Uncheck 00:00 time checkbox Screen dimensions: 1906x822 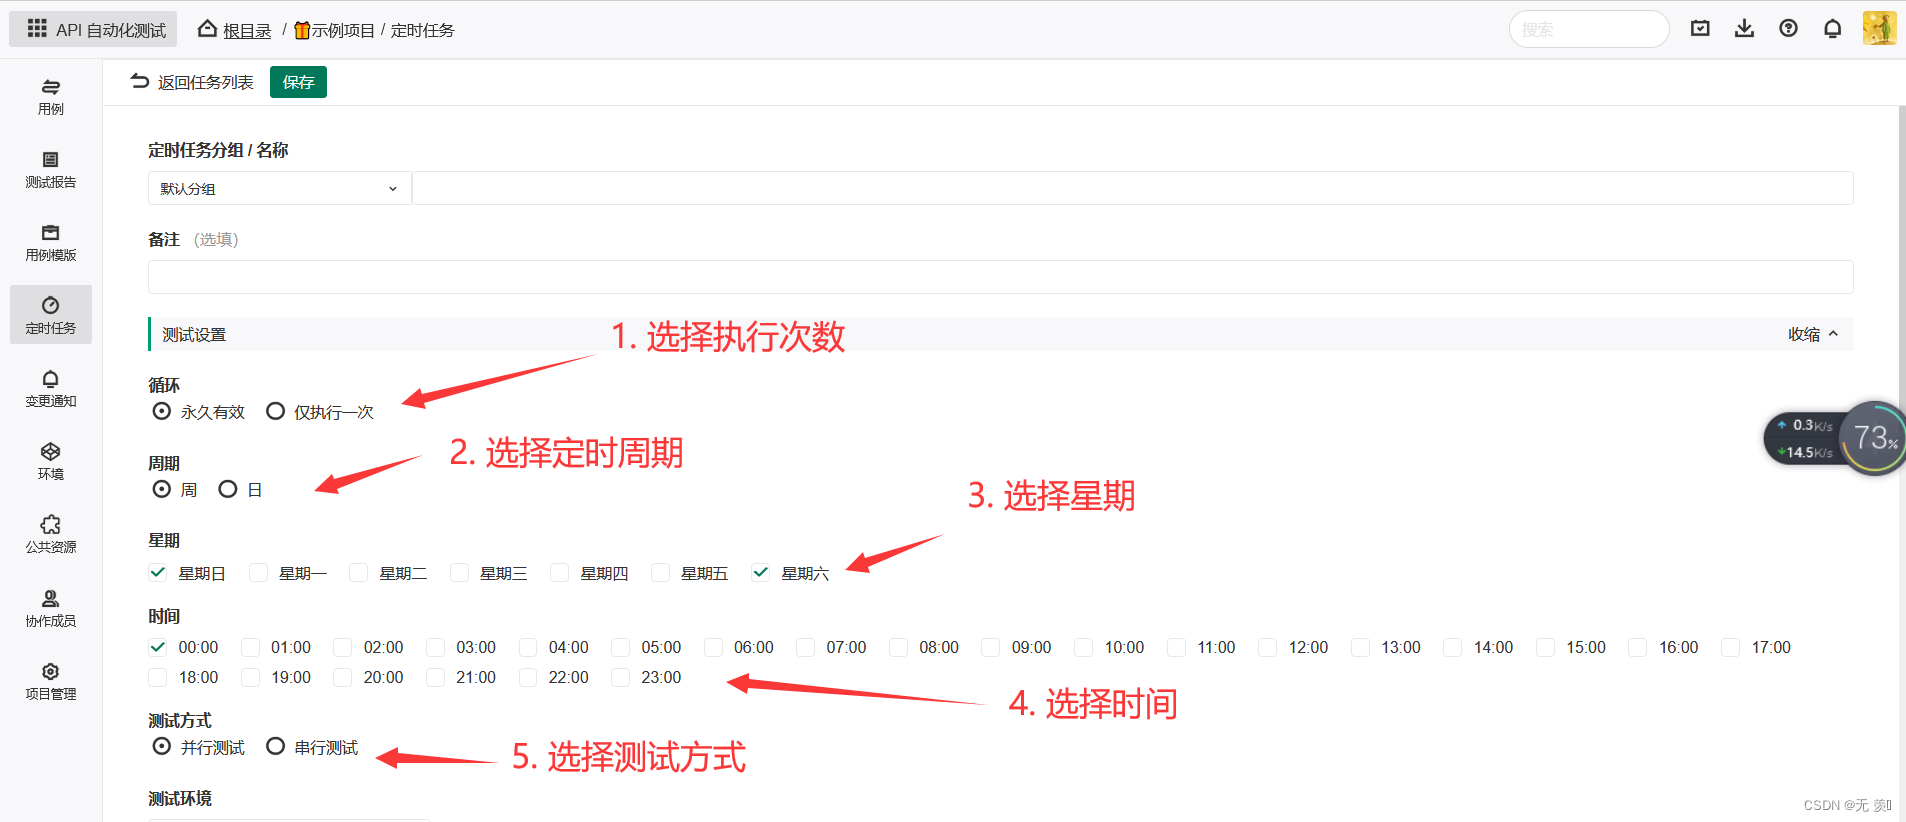tap(157, 647)
